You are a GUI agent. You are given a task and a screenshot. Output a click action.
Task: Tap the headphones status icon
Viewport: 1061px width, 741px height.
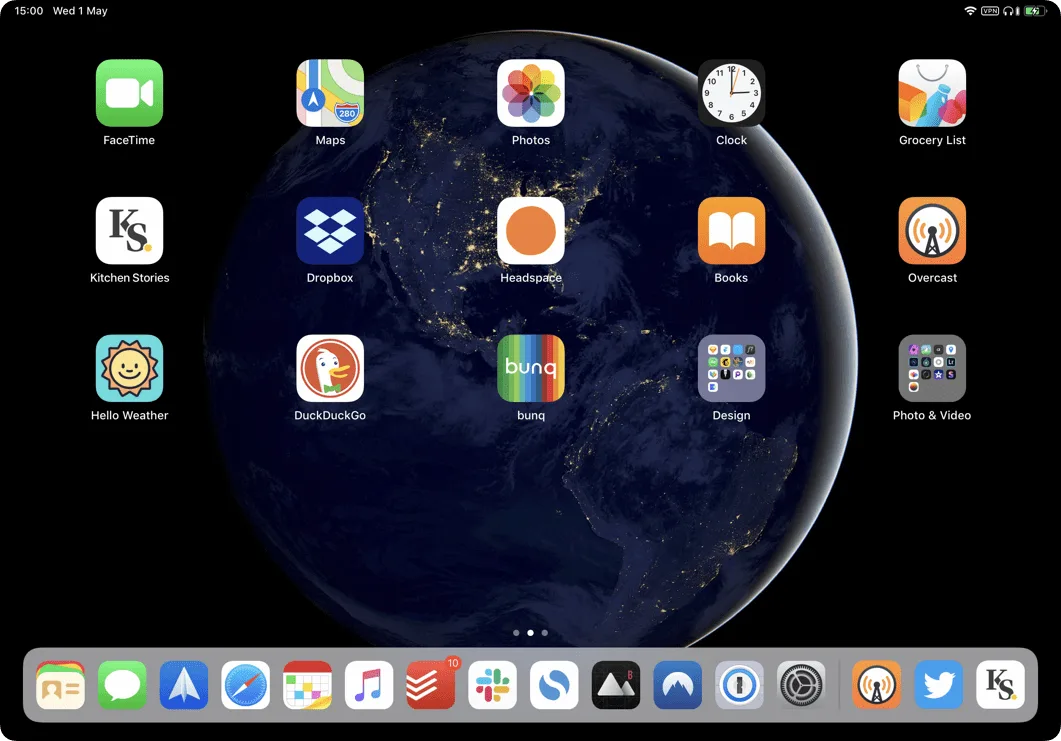pyautogui.click(x=1010, y=11)
